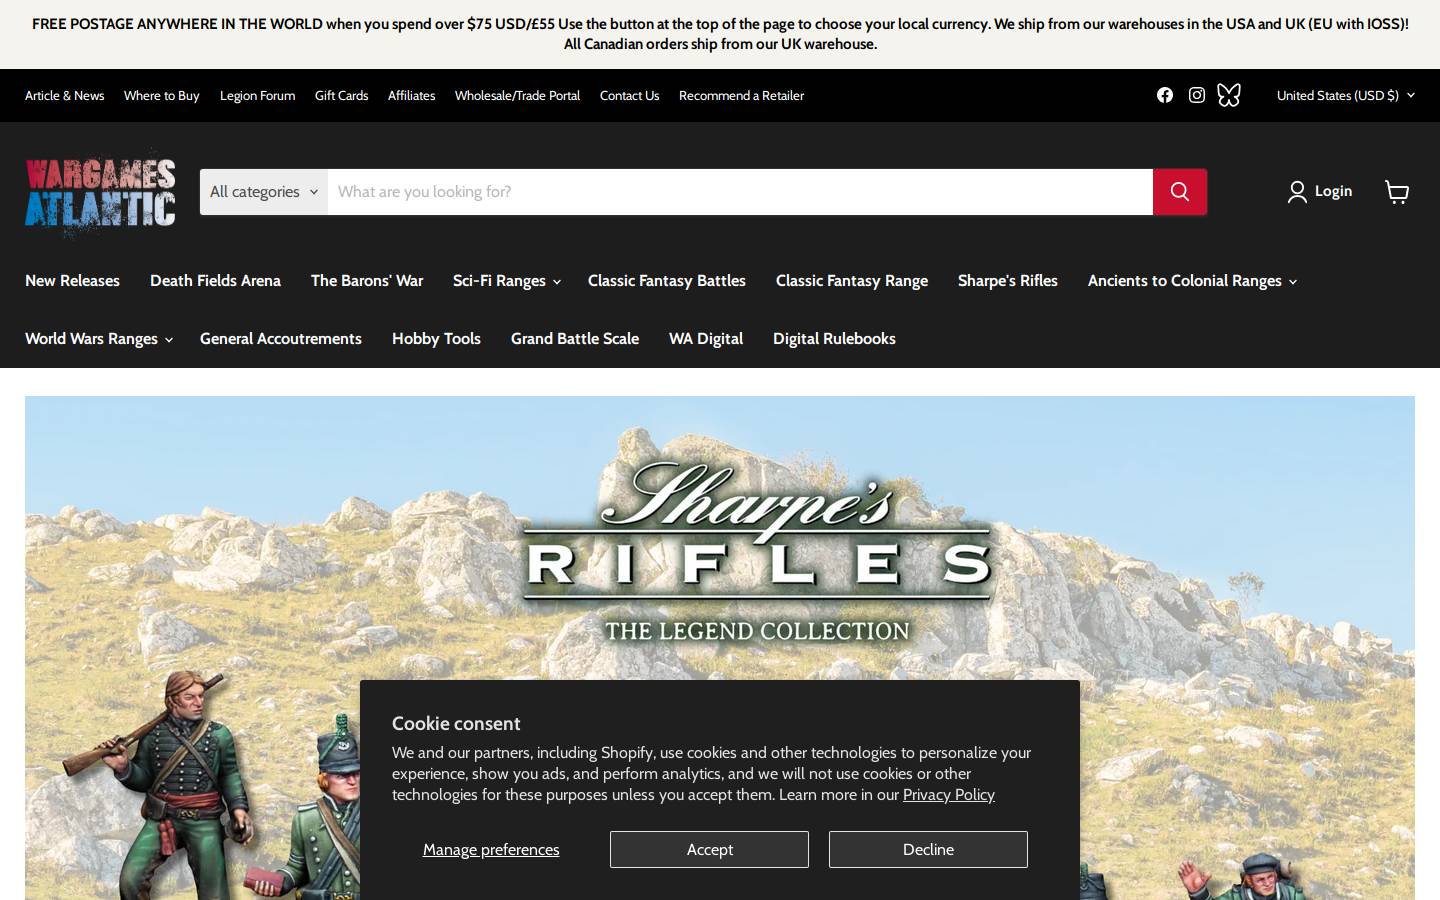Screen dimensions: 1440x900
Task: Accept cookies in consent dialog
Action: click(709, 849)
